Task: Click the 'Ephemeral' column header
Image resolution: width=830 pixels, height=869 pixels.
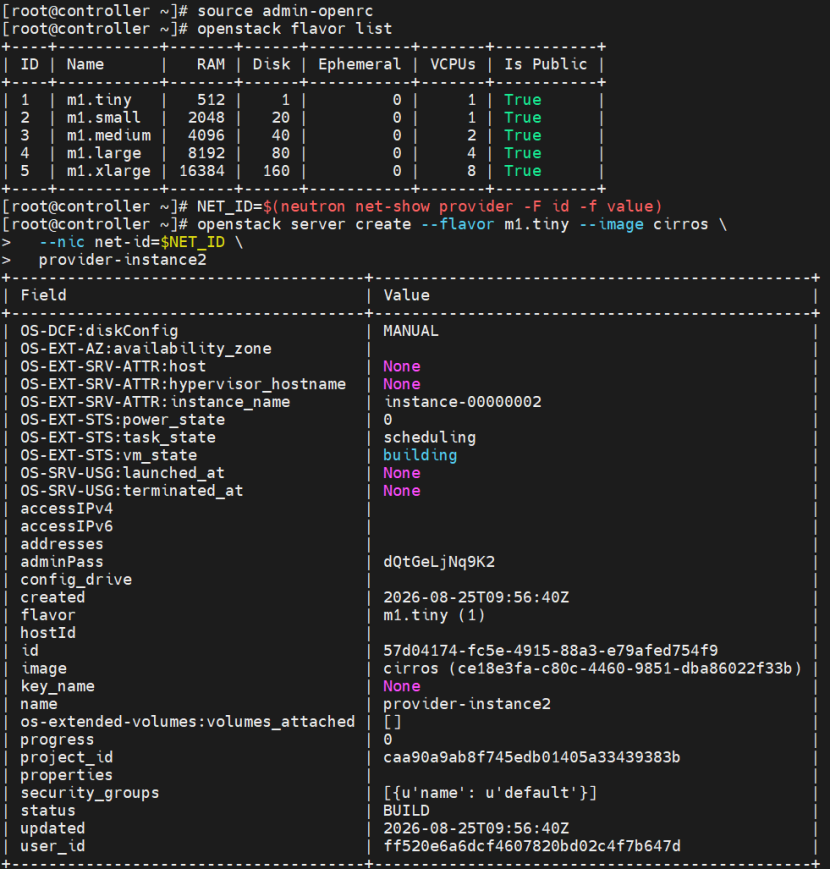Action: pos(359,64)
